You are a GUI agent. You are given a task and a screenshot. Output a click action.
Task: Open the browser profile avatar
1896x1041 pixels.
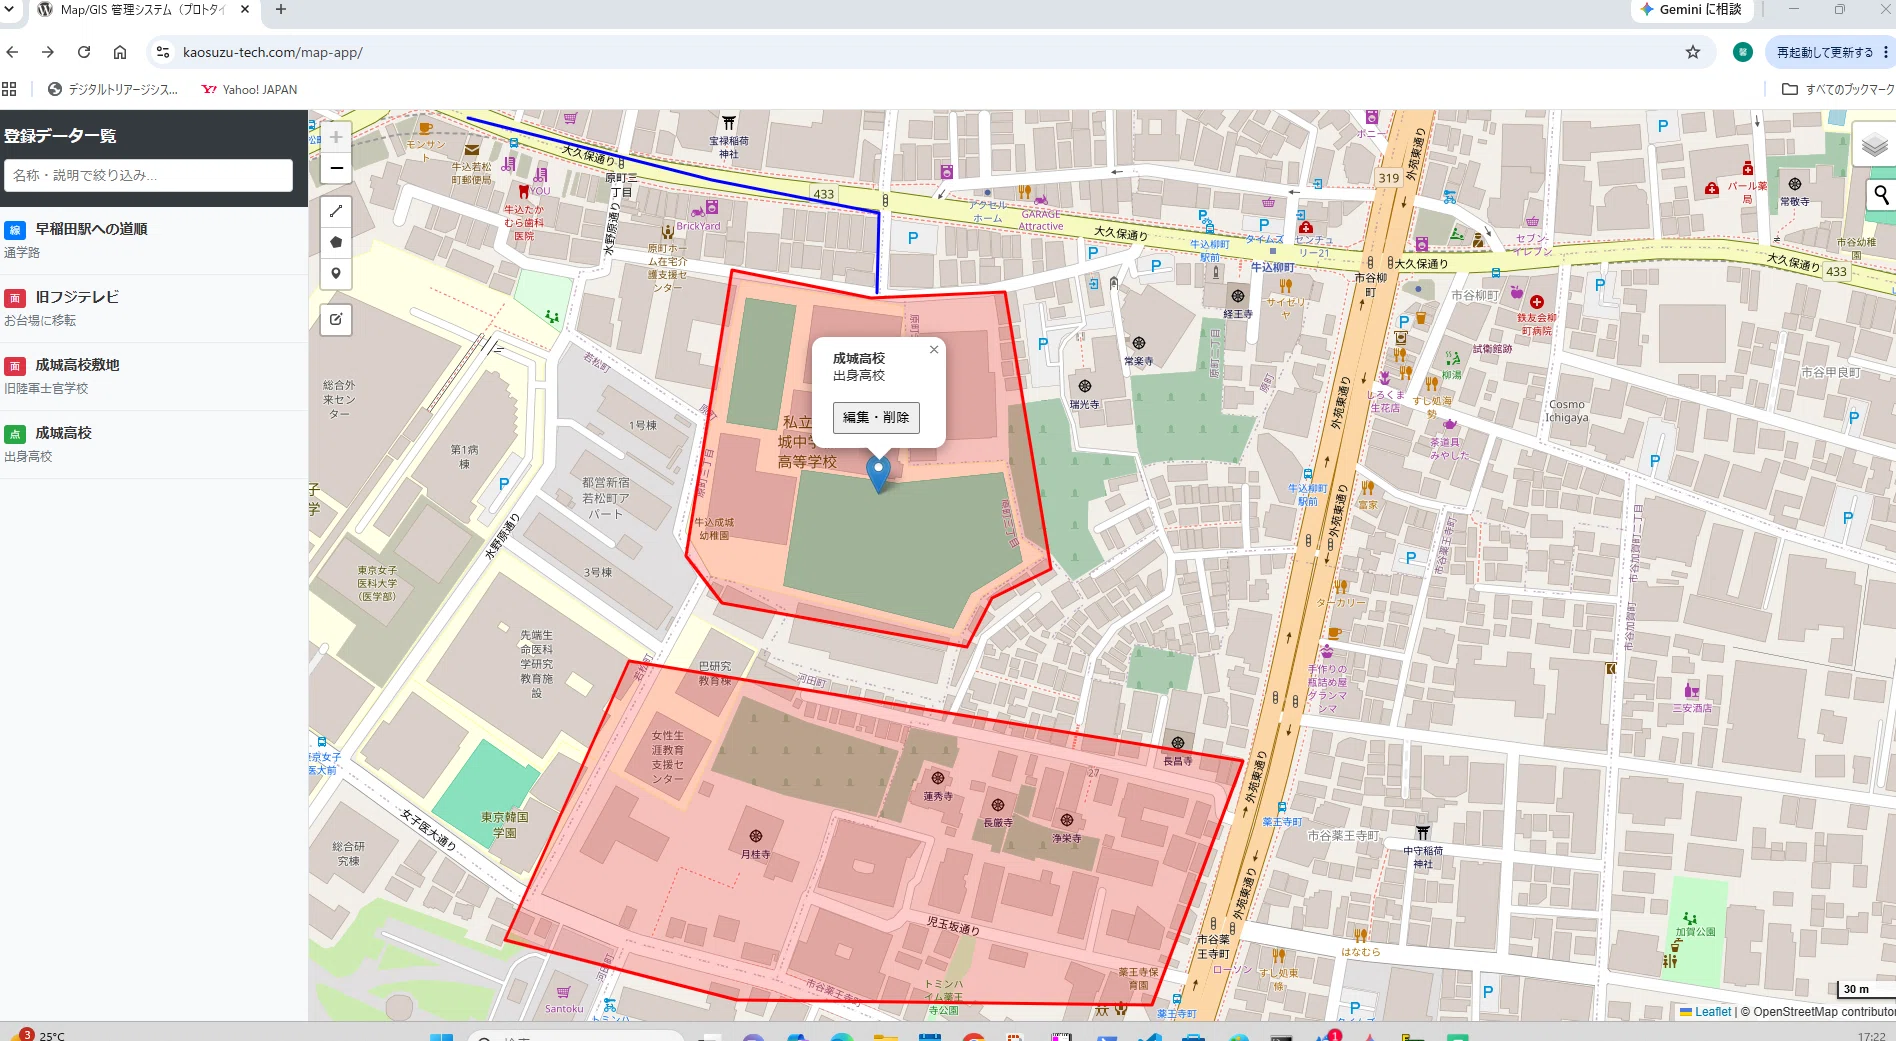(x=1743, y=52)
